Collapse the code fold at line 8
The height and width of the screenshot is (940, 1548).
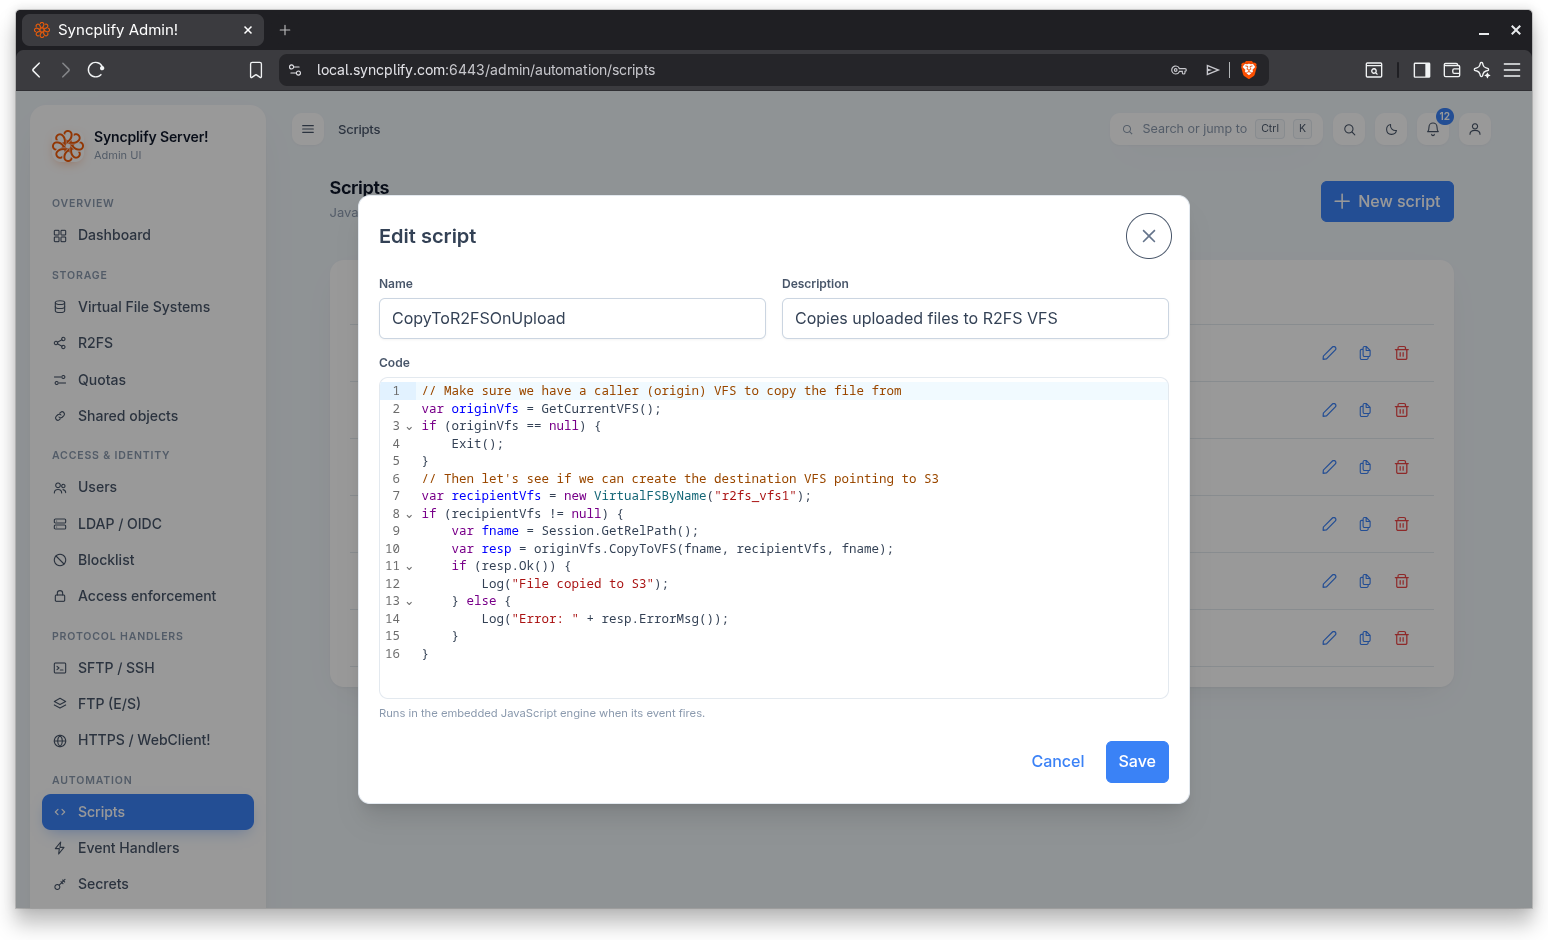(x=409, y=515)
